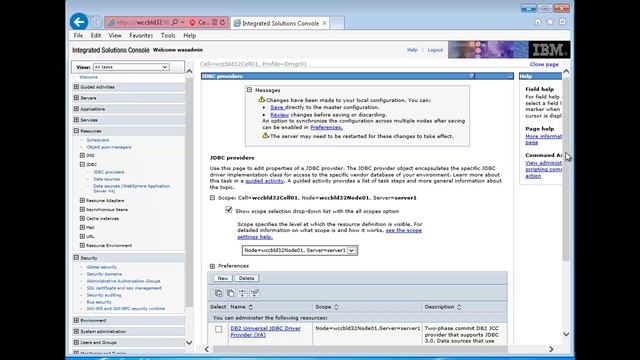Open Schedulers under Resources
The height and width of the screenshot is (360, 640).
(x=98, y=140)
